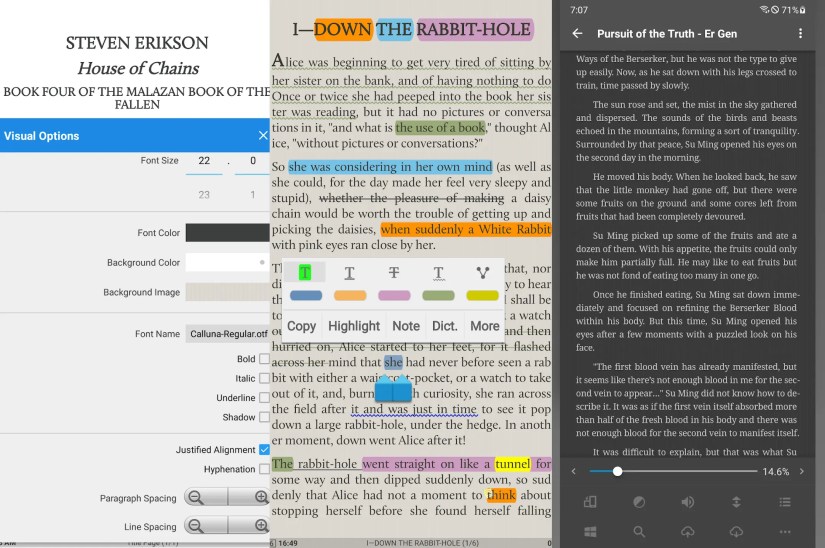Check battery status showing 71%
Image resolution: width=825 pixels, height=548 pixels.
(x=793, y=10)
